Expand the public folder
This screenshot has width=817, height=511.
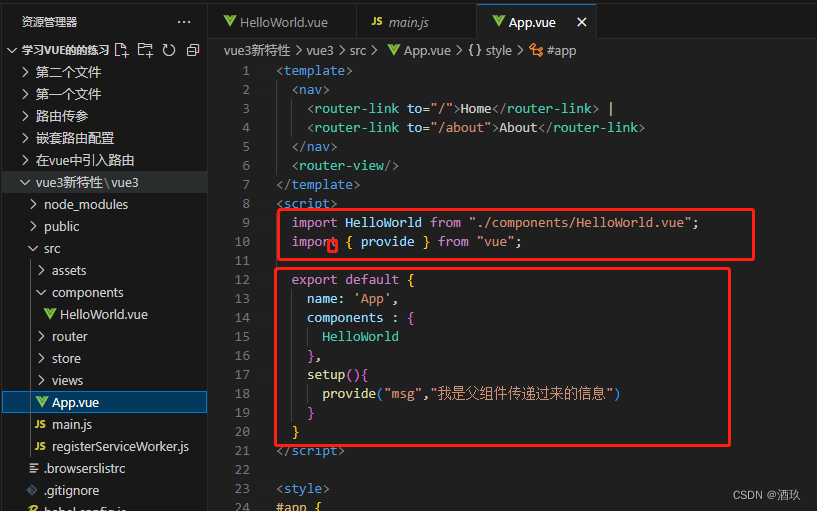click(x=33, y=226)
